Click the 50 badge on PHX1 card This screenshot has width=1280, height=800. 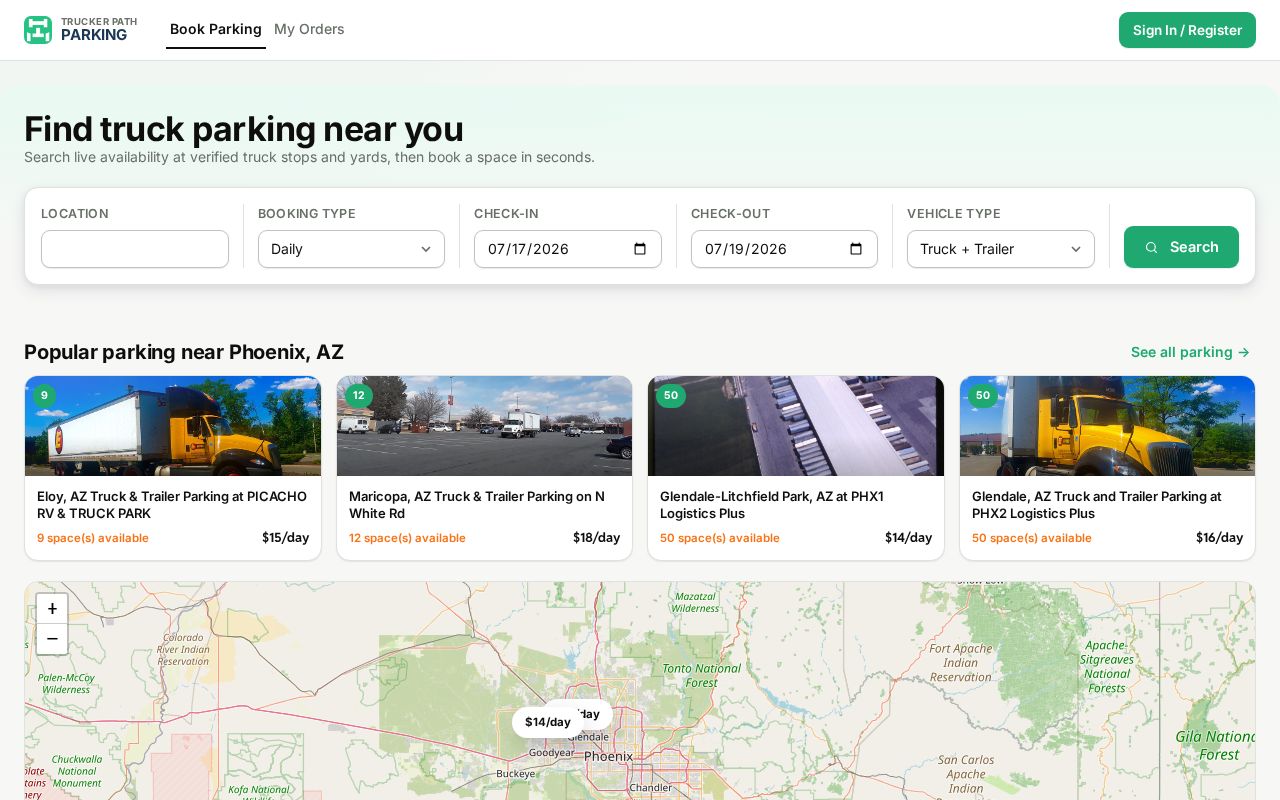click(670, 395)
